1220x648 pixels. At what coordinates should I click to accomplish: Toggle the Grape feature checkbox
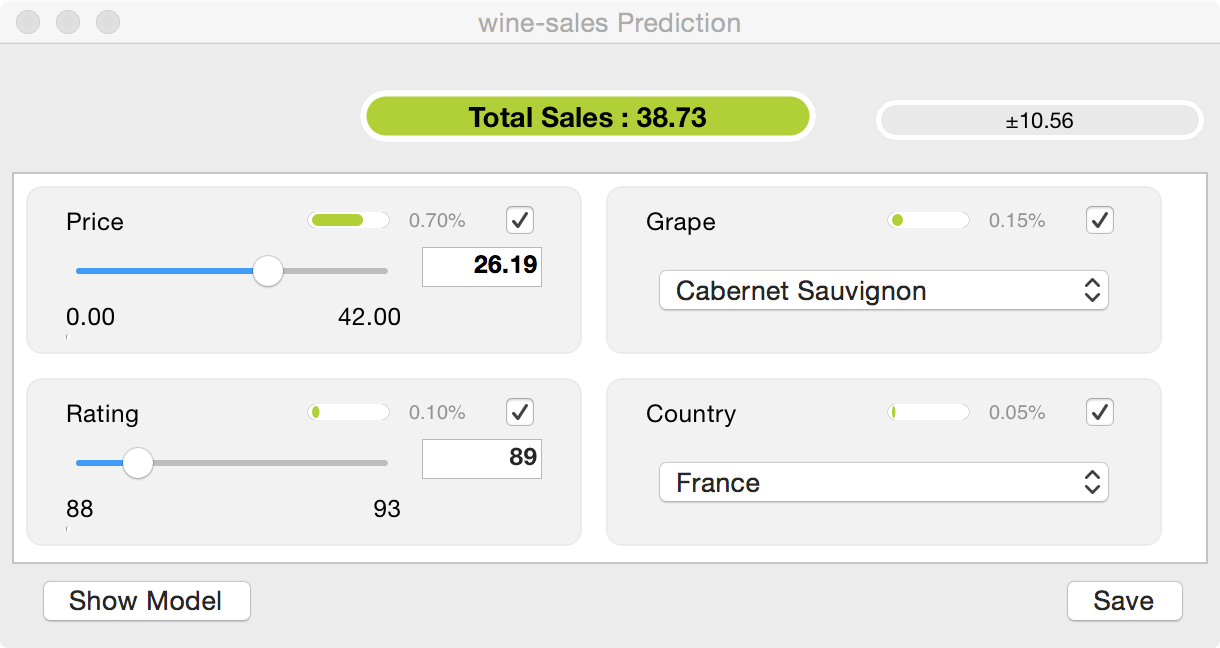[x=1100, y=220]
